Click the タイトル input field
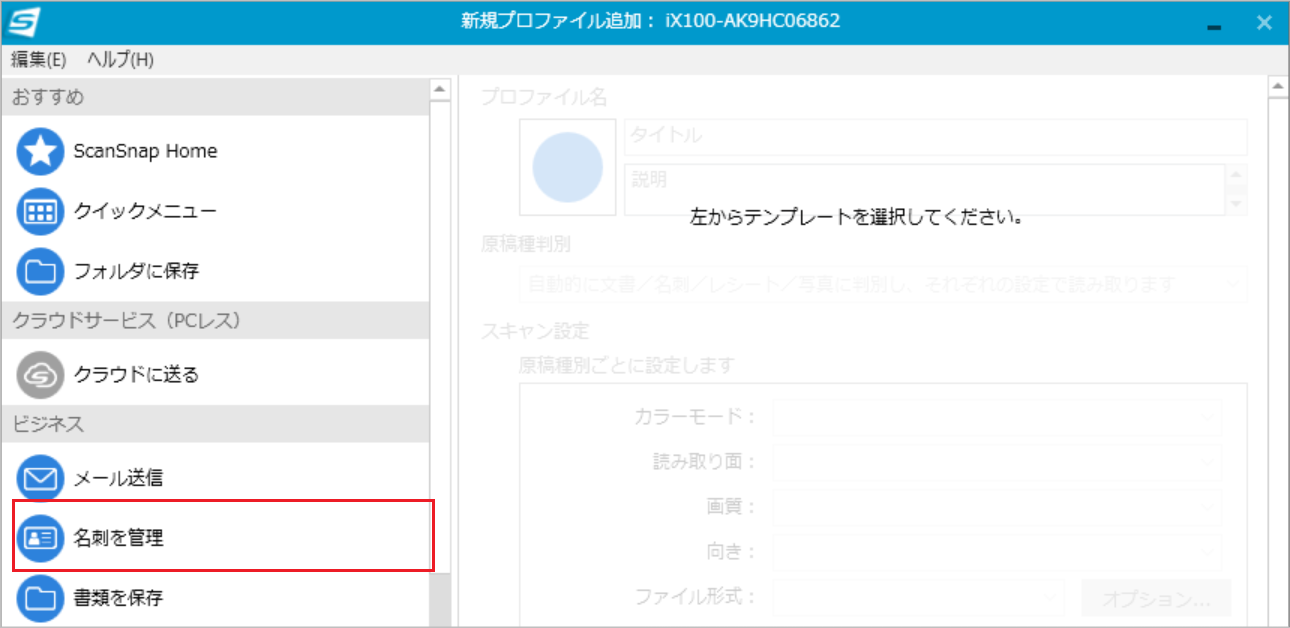This screenshot has height=628, width=1290. click(x=934, y=136)
